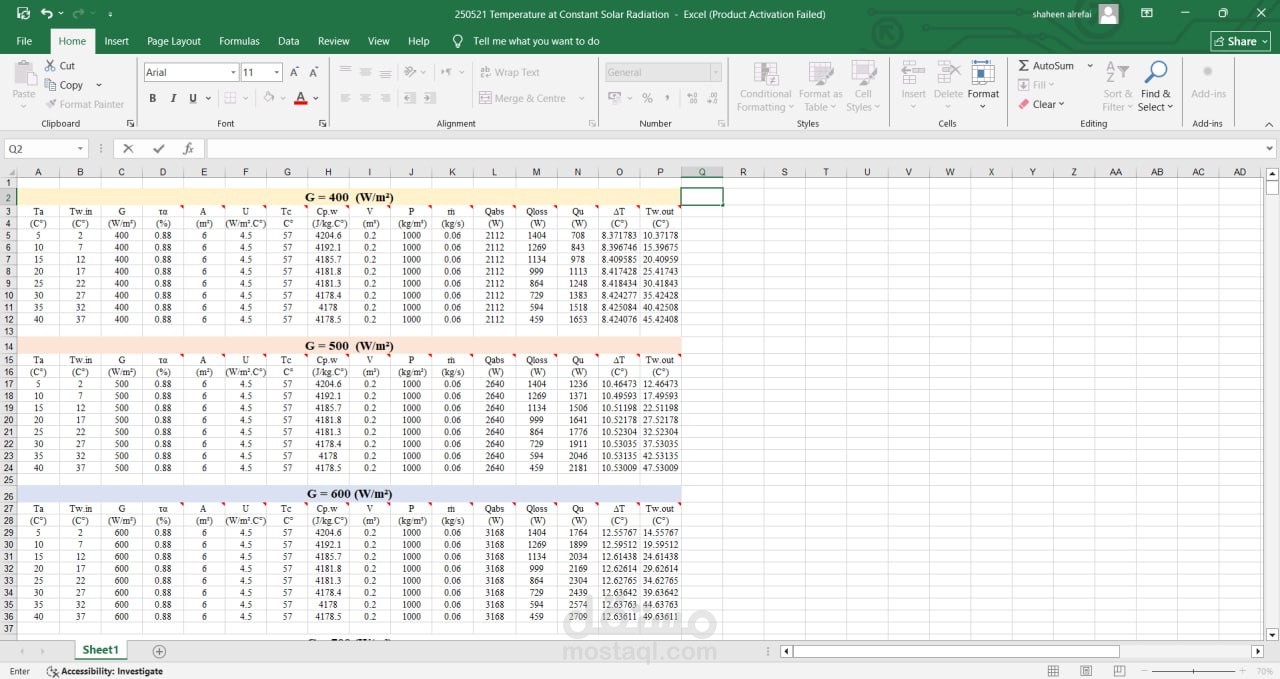
Task: Decrease decimal places
Action: [713, 98]
